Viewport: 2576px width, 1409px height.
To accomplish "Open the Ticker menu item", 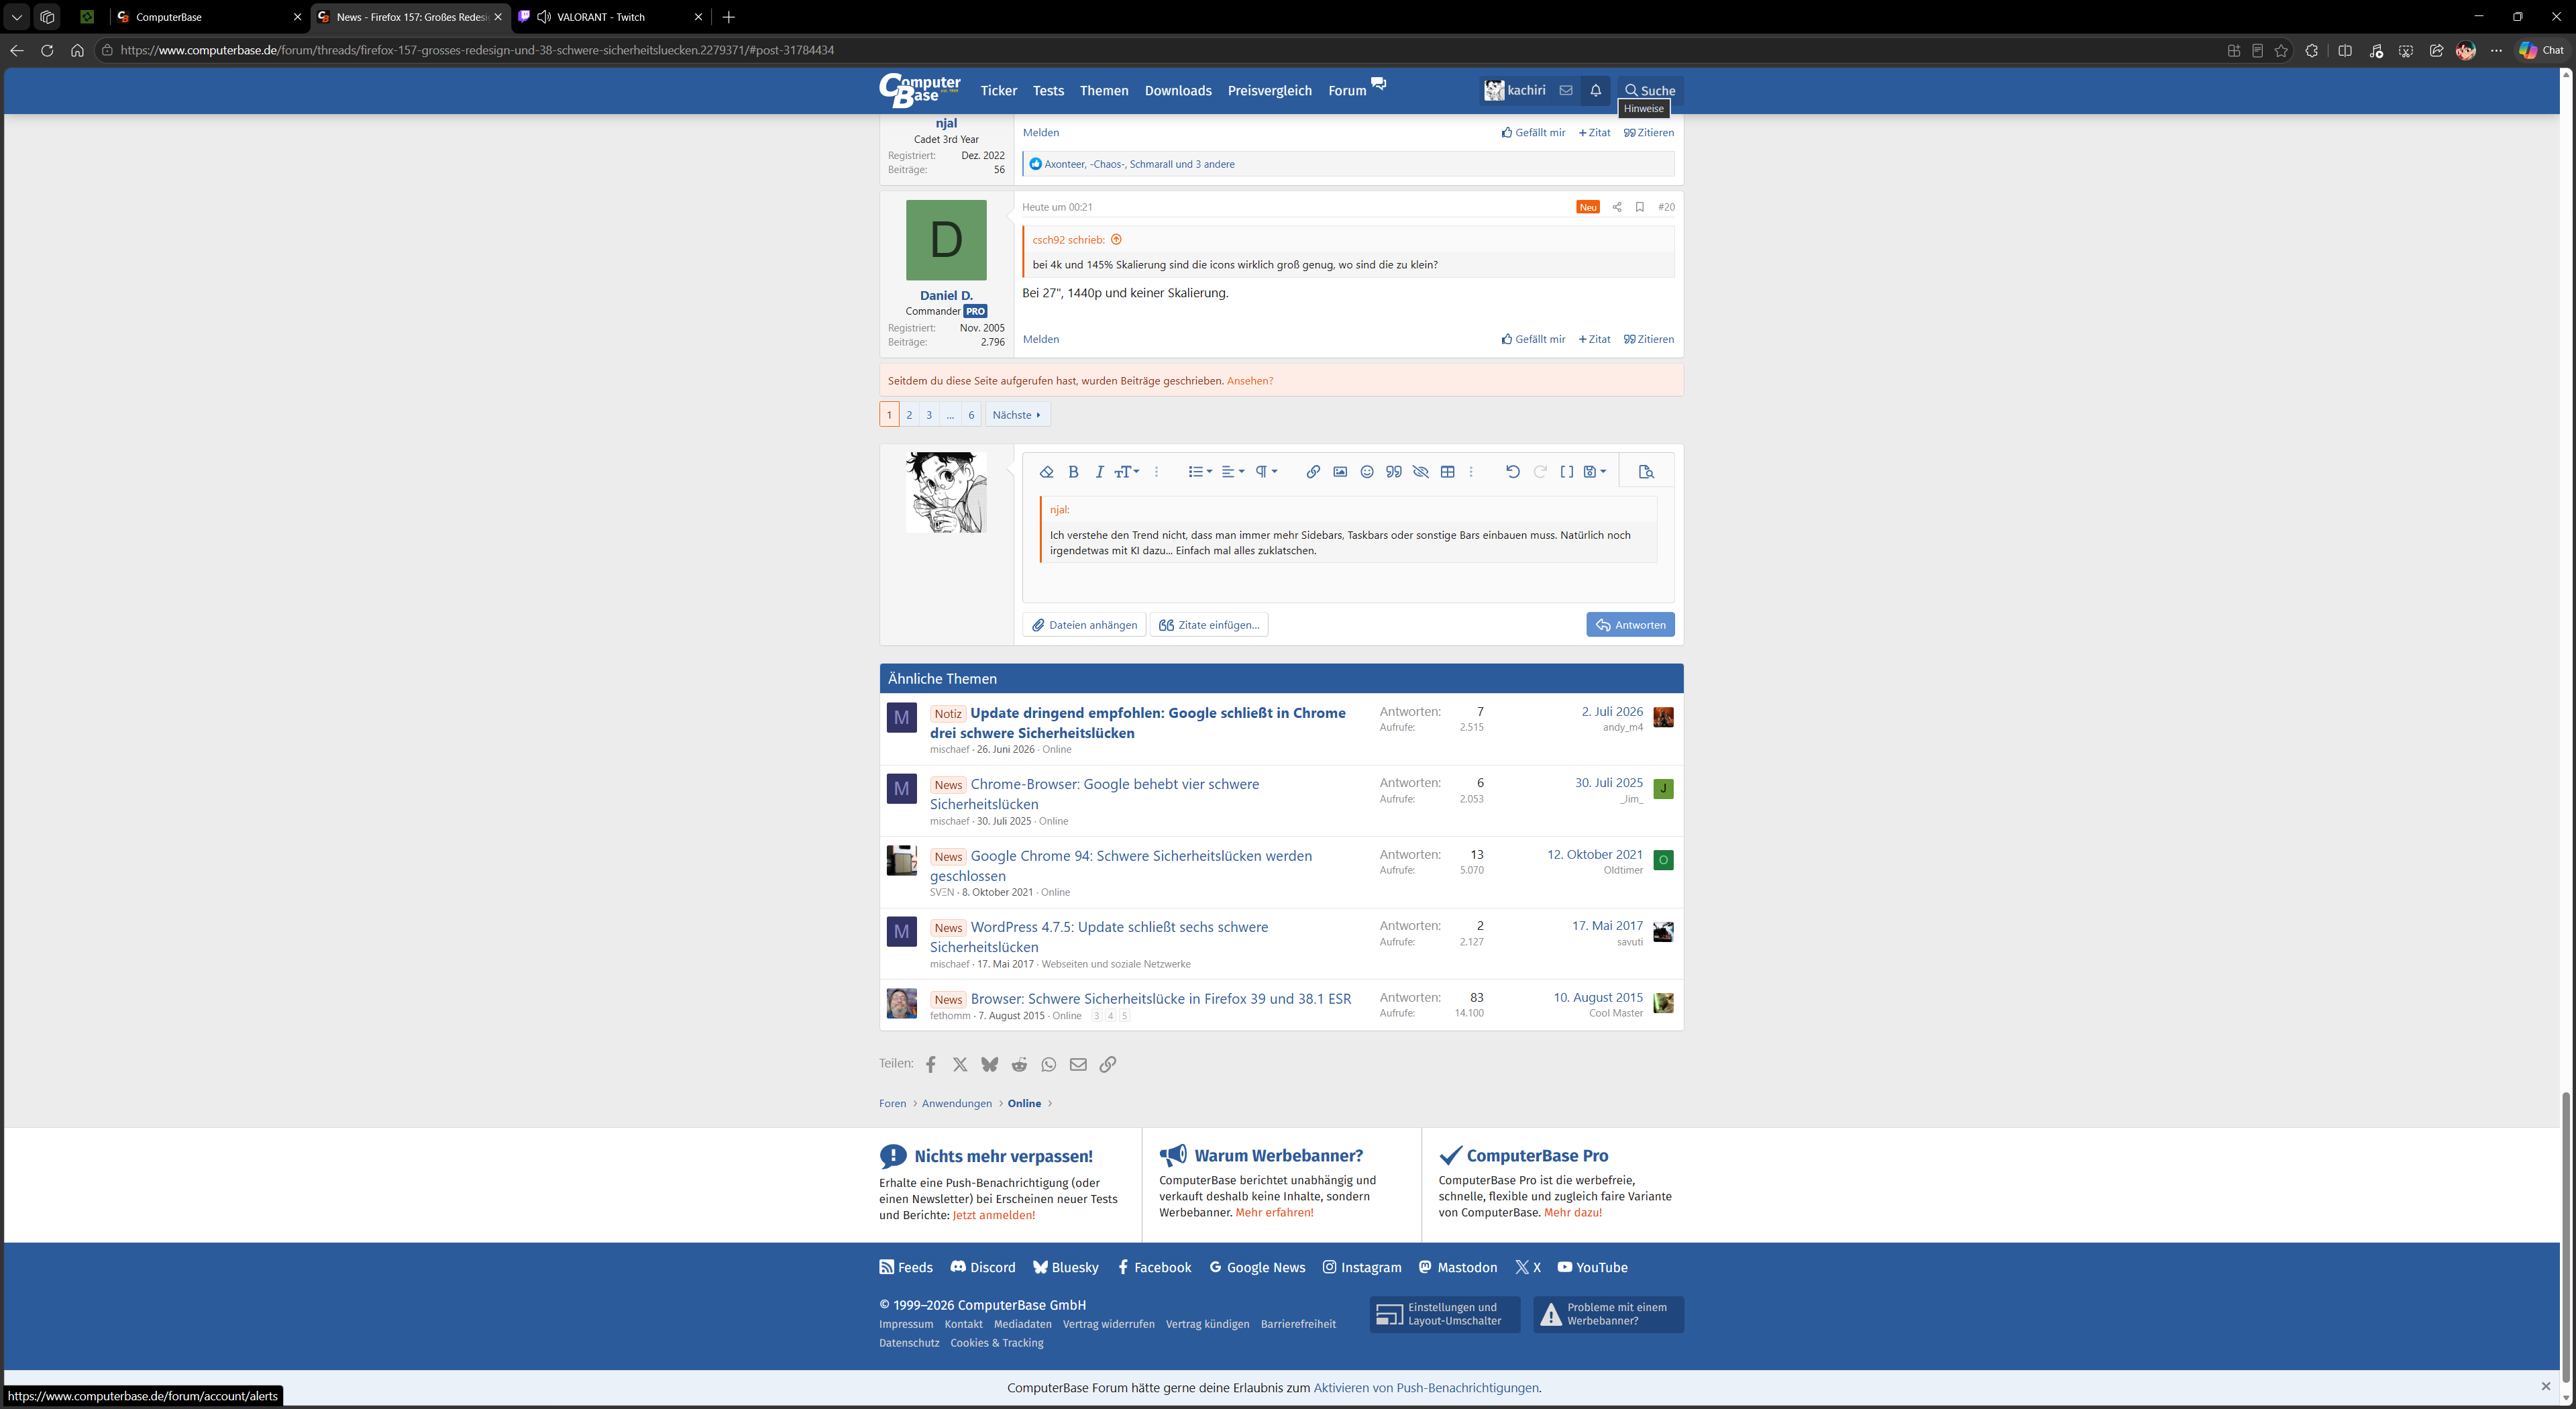I will (998, 91).
